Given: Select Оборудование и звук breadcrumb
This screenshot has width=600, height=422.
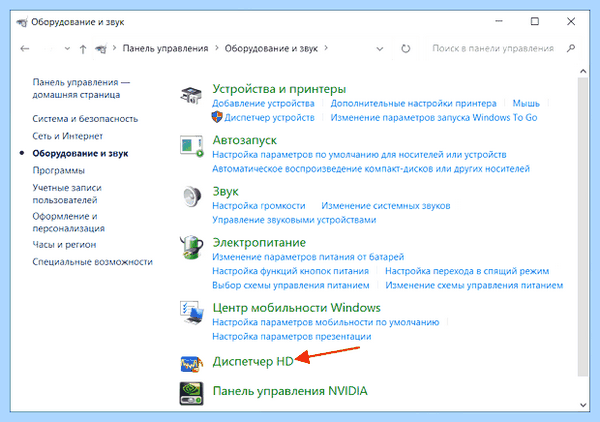Looking at the screenshot, I should pos(271,49).
